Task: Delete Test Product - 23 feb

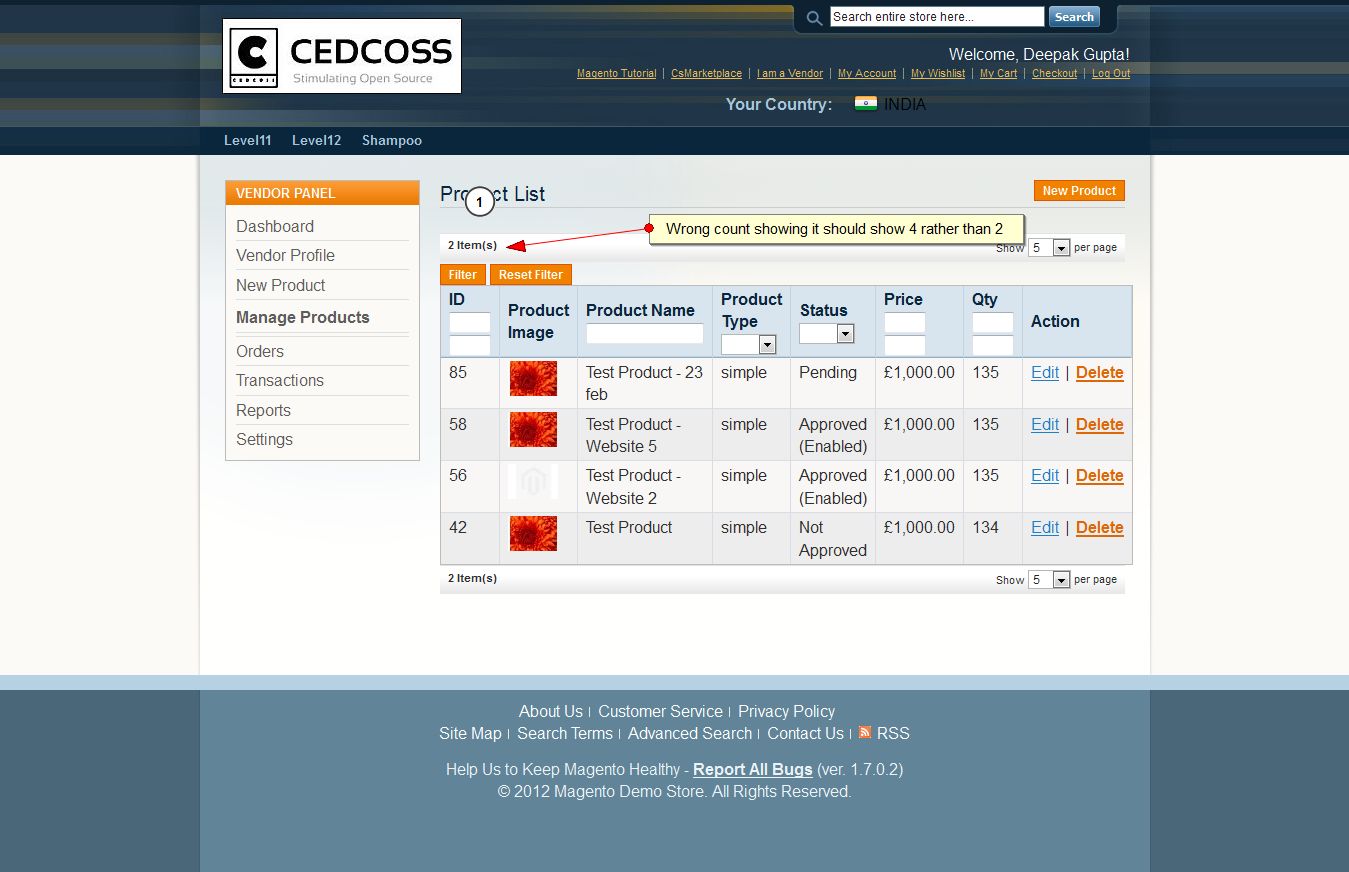Action: coord(1100,372)
